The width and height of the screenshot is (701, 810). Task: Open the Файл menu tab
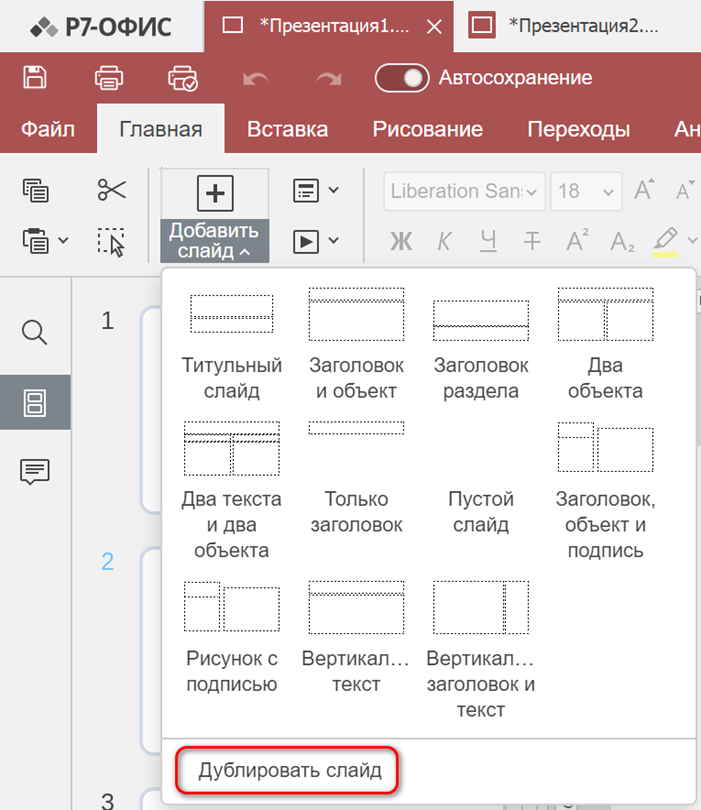pos(48,129)
